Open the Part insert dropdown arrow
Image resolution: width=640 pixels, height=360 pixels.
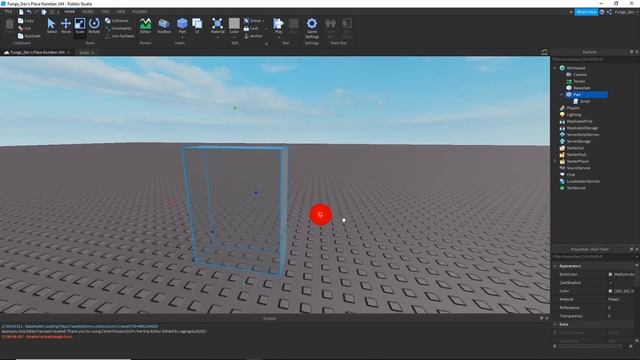tap(182, 37)
